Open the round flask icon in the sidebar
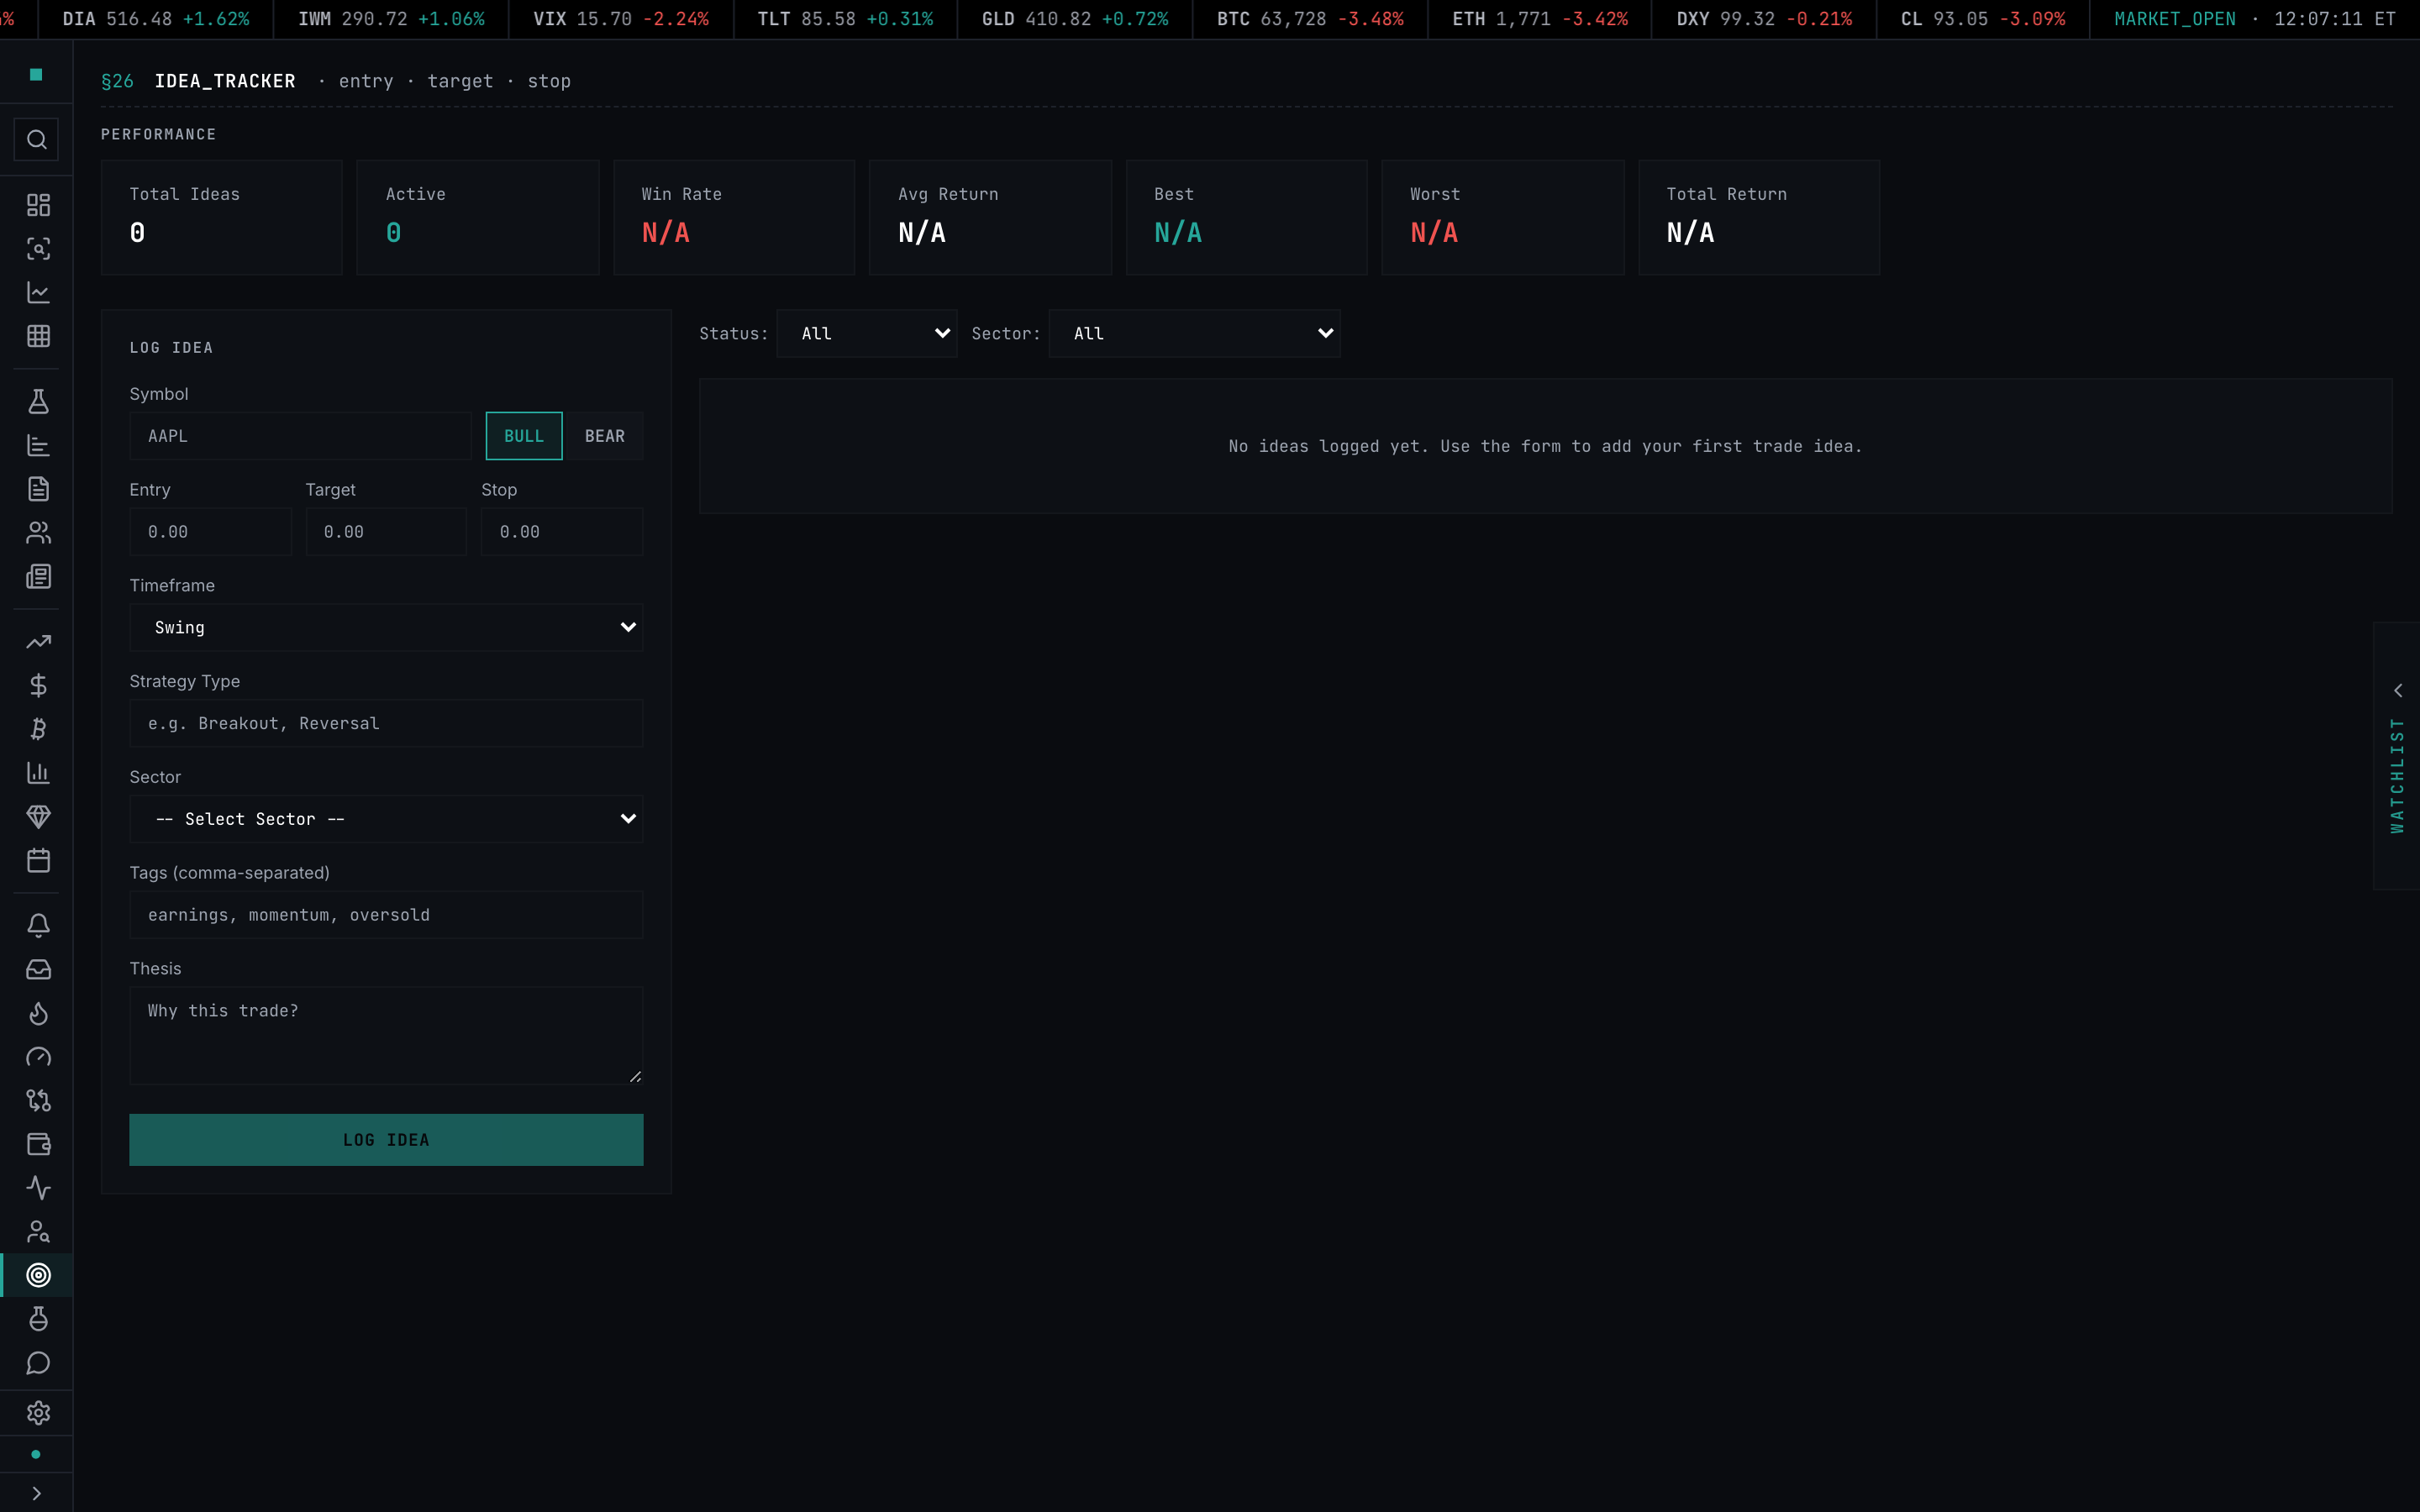 coord(38,1319)
